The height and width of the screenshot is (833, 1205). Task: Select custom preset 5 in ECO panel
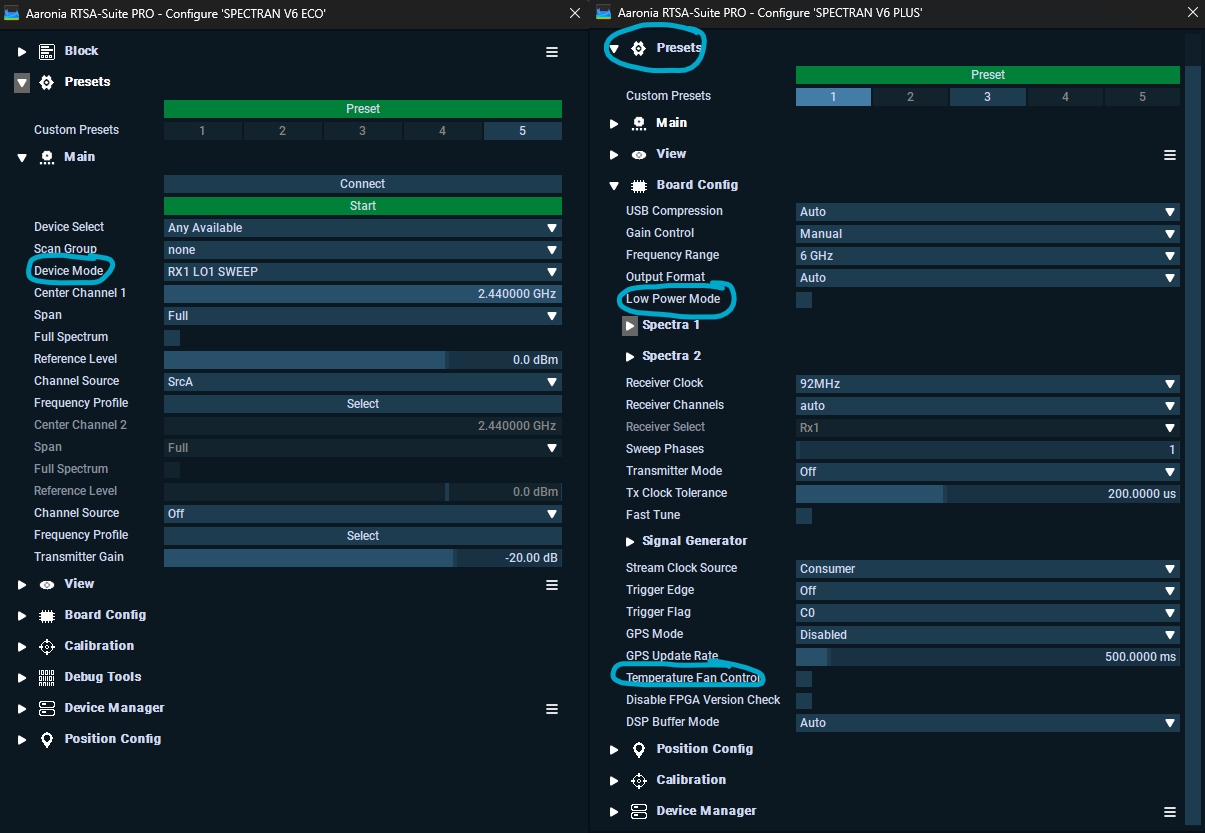point(522,131)
